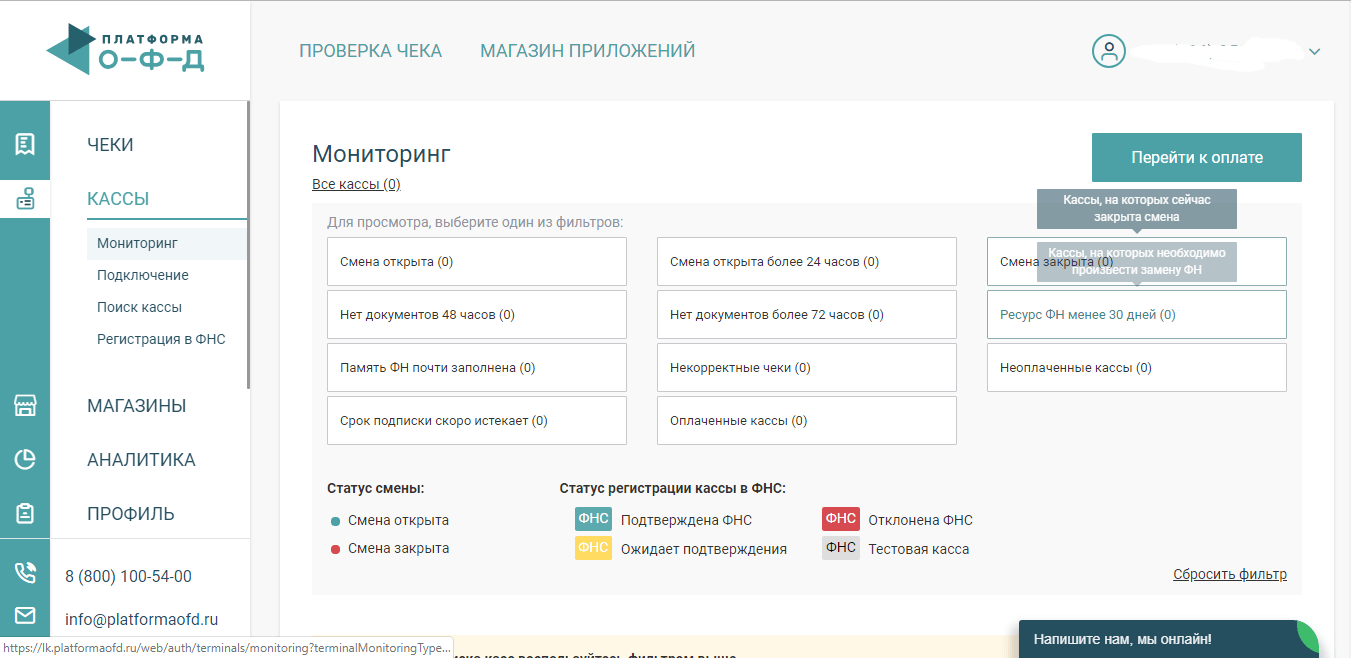Open Магазин приложений in top menu

[587, 51]
